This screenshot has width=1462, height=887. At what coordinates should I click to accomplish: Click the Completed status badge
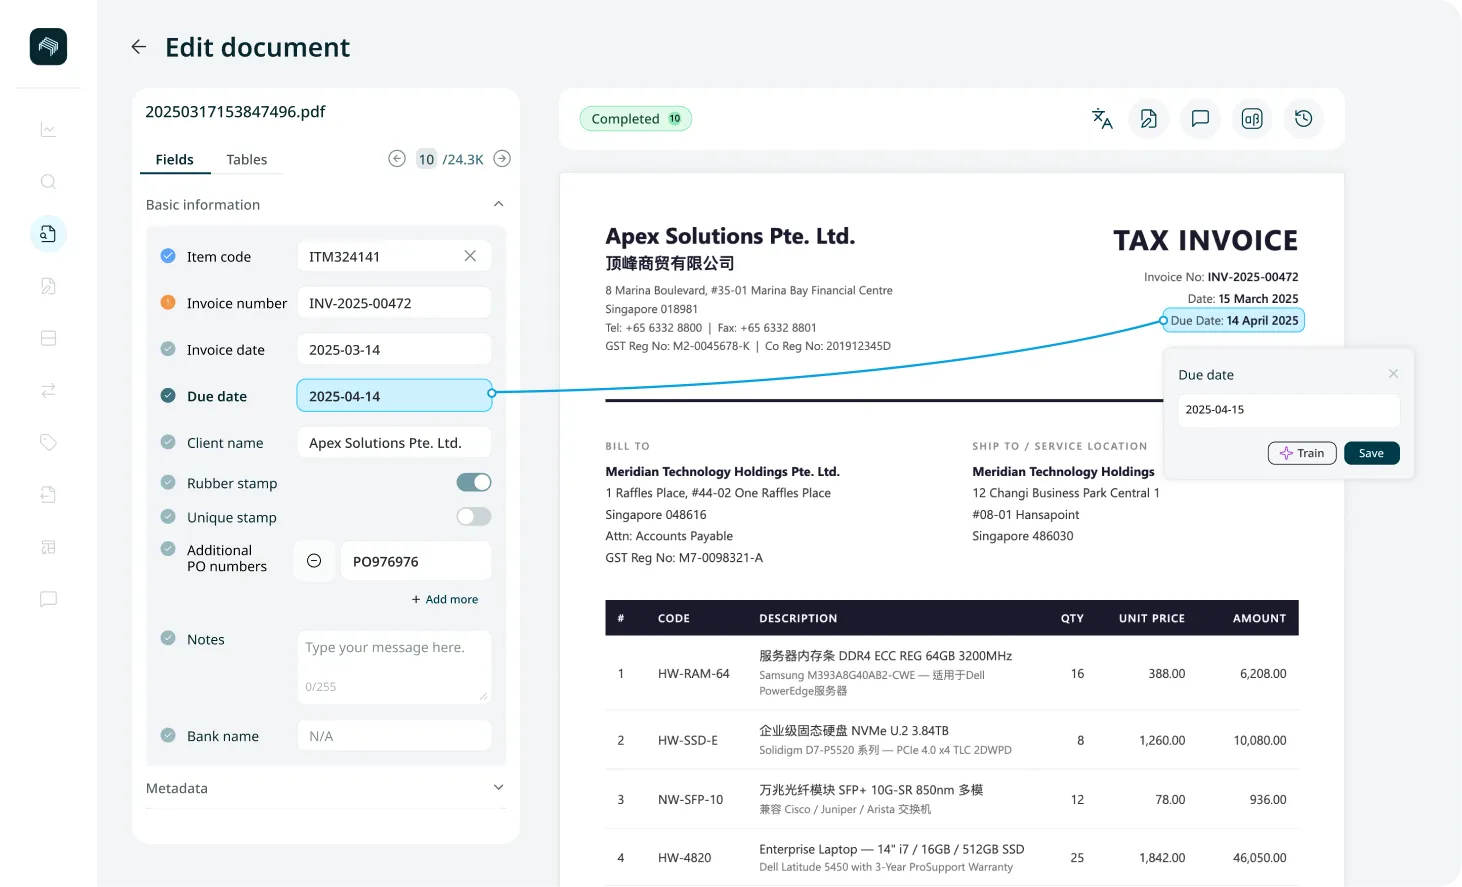pos(636,119)
